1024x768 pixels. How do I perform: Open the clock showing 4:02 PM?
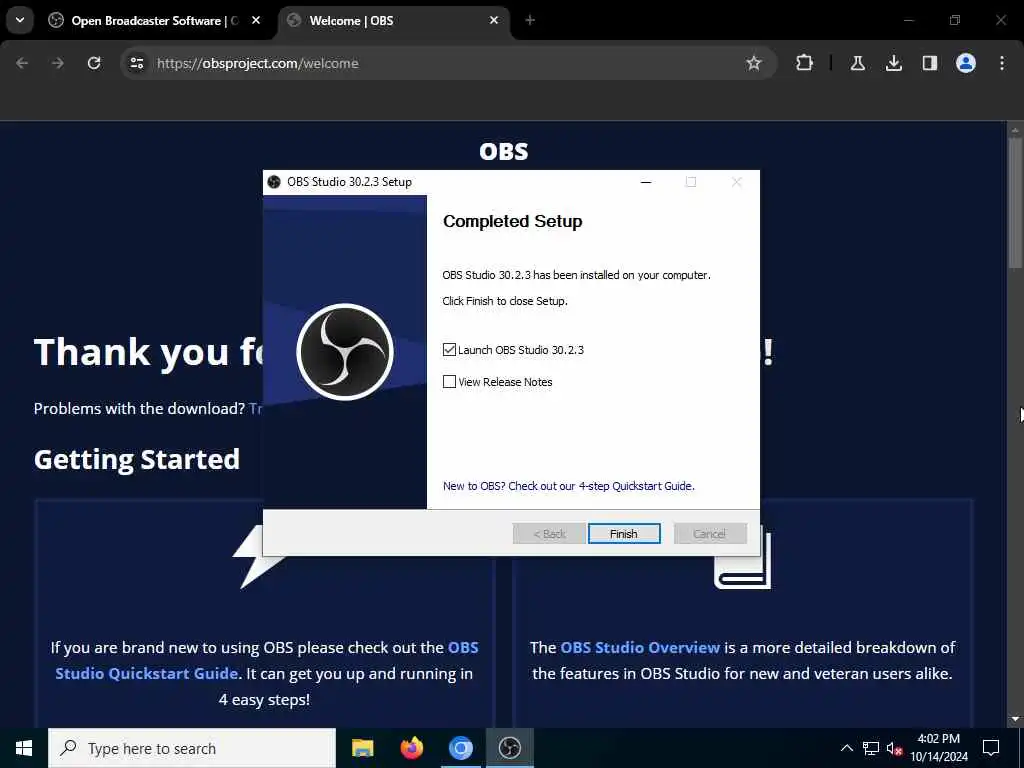tap(939, 748)
